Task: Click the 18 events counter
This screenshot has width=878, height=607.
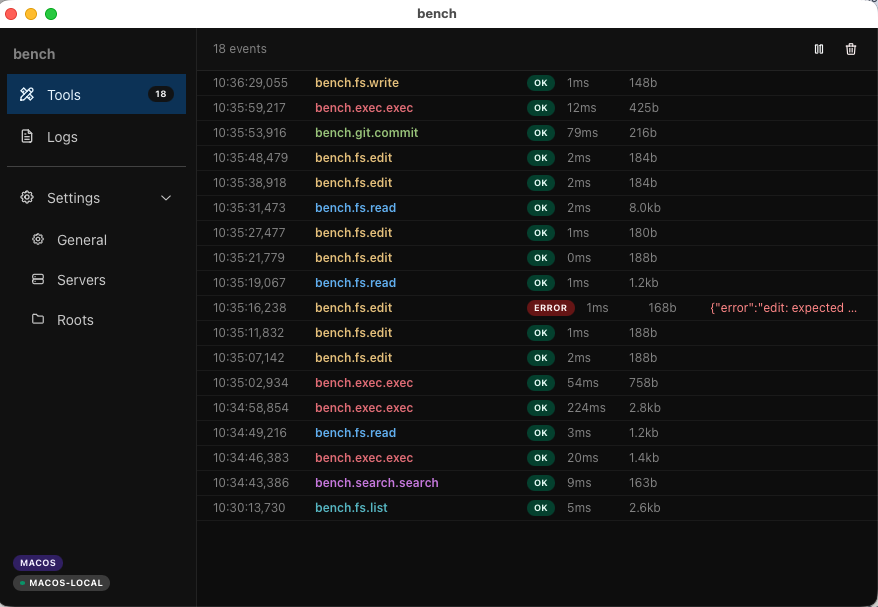Action: pos(240,49)
